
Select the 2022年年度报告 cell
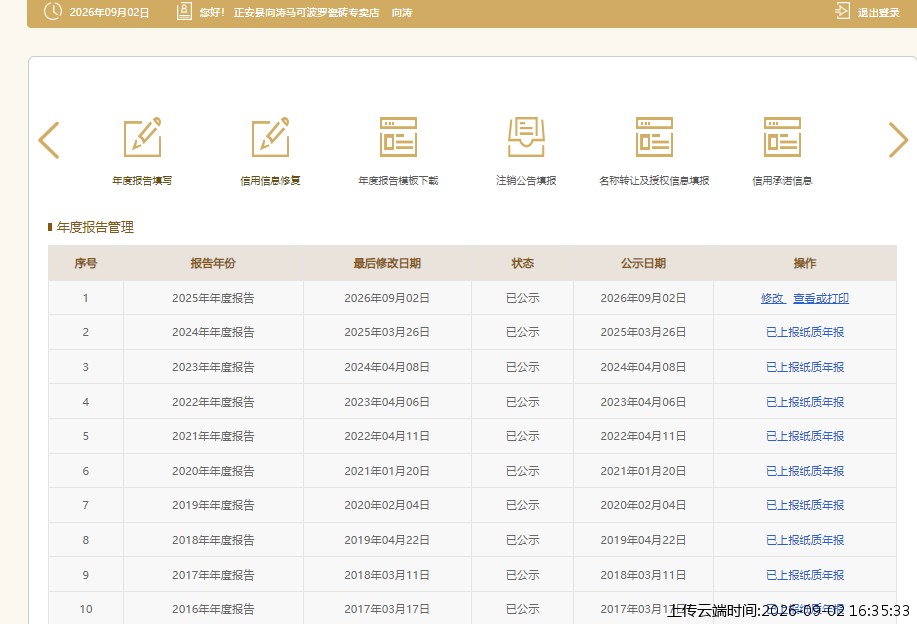pyautogui.click(x=213, y=402)
